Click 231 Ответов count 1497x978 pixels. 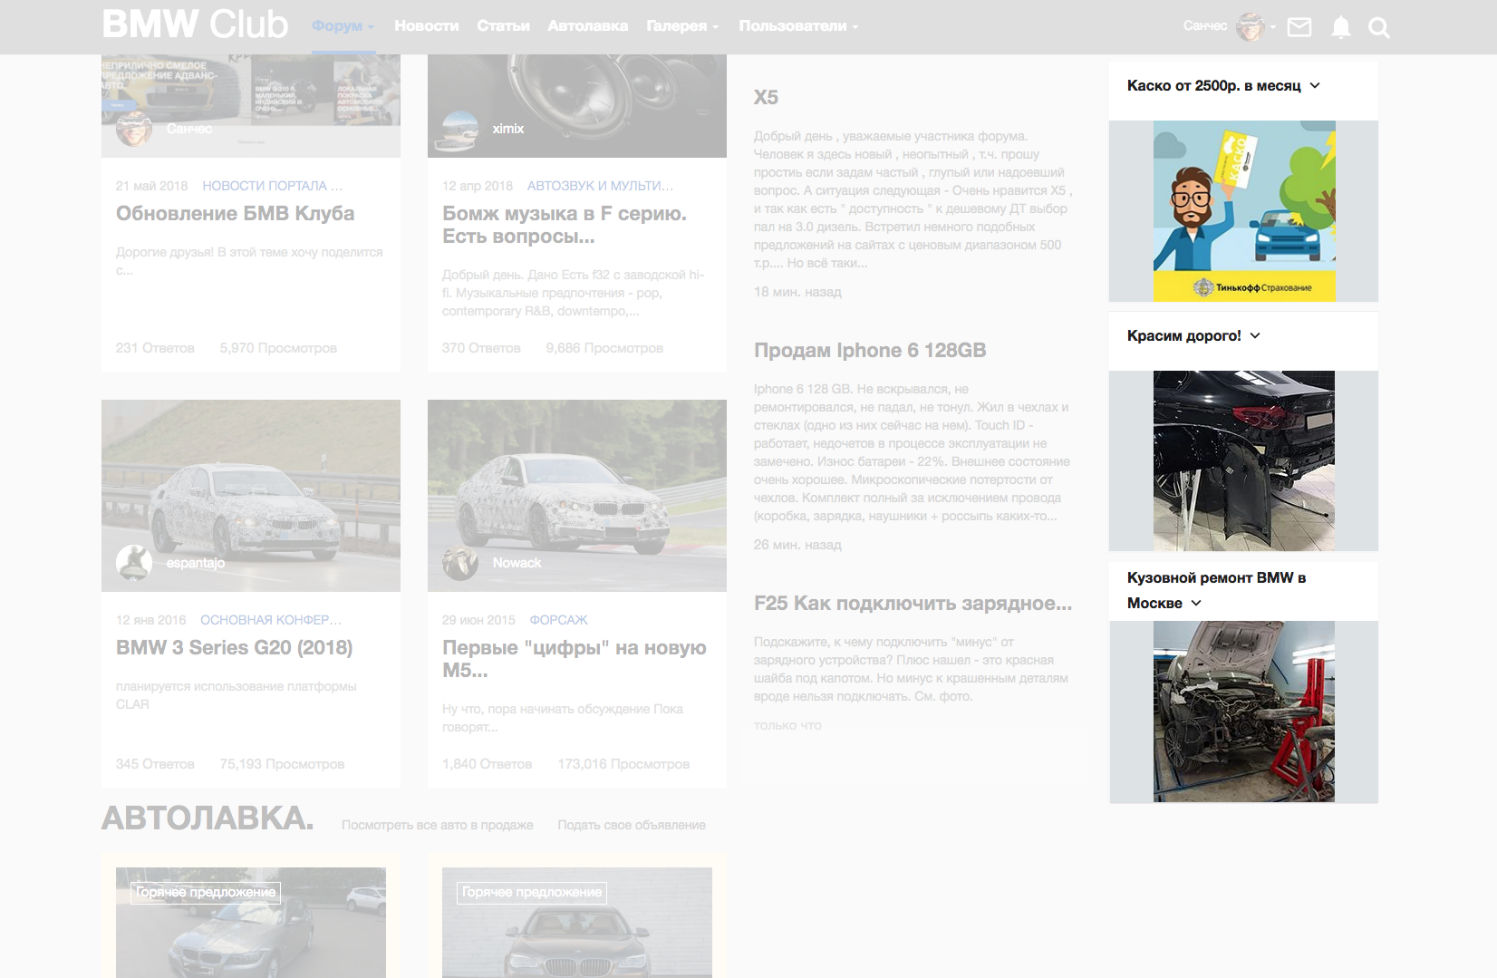[x=155, y=348]
